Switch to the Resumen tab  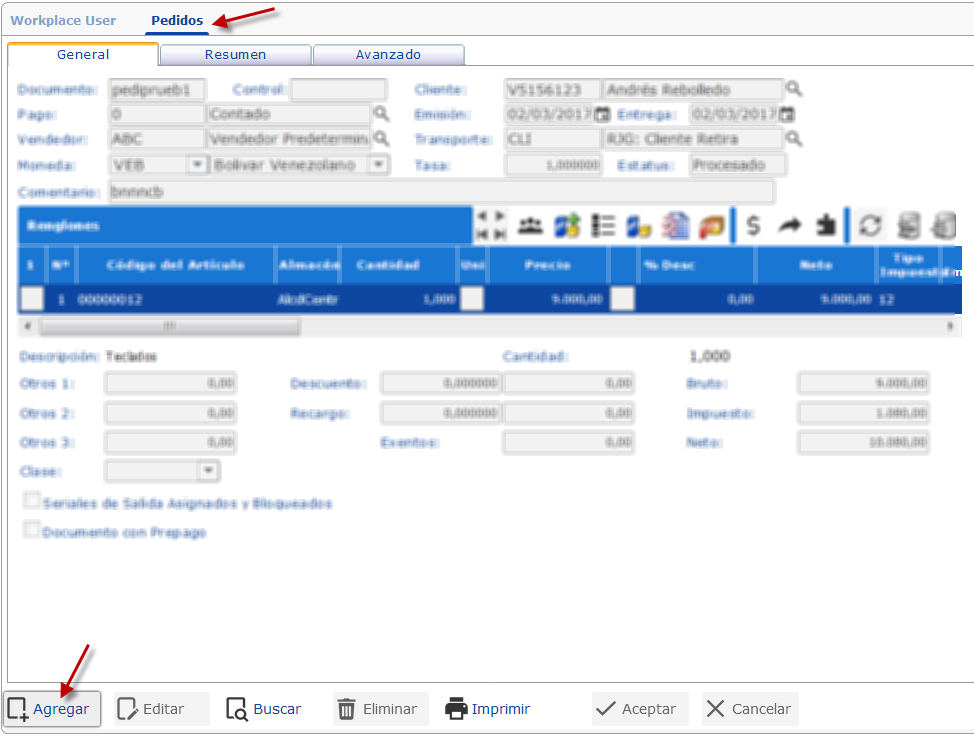tap(235, 54)
